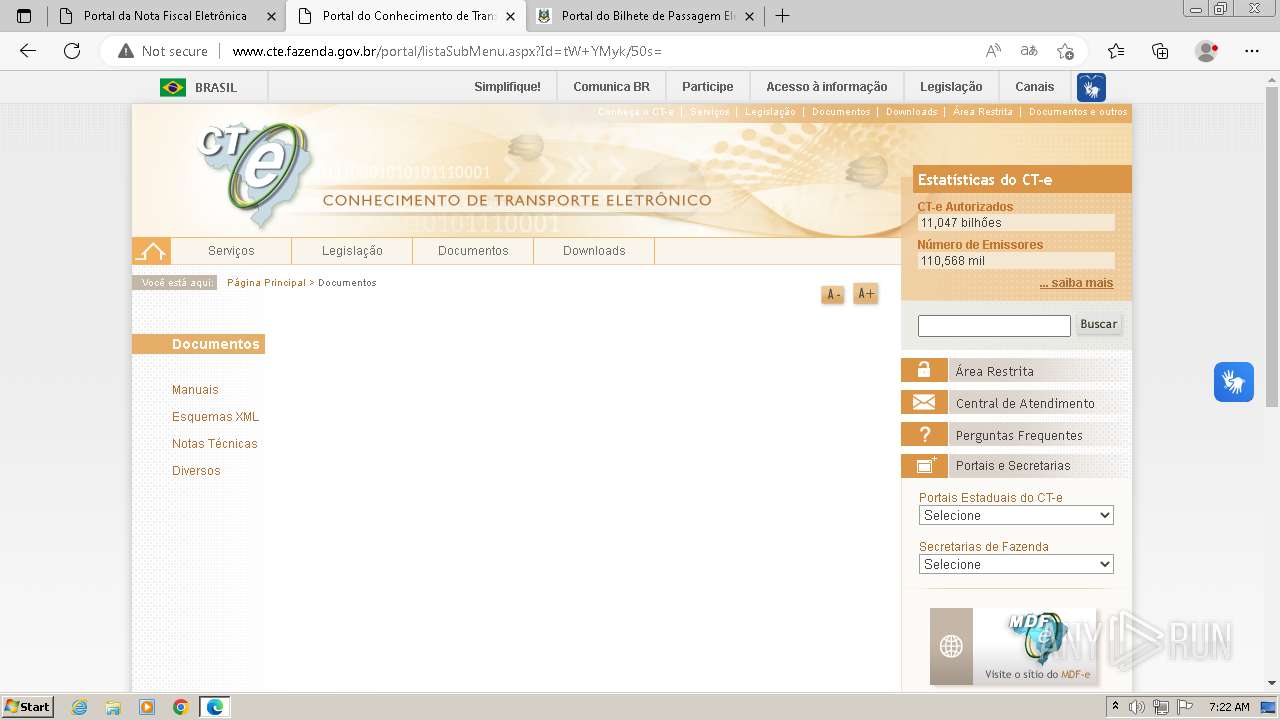The image size is (1280, 720).
Task: Click Comunica BR in the government bar
Action: tap(611, 87)
